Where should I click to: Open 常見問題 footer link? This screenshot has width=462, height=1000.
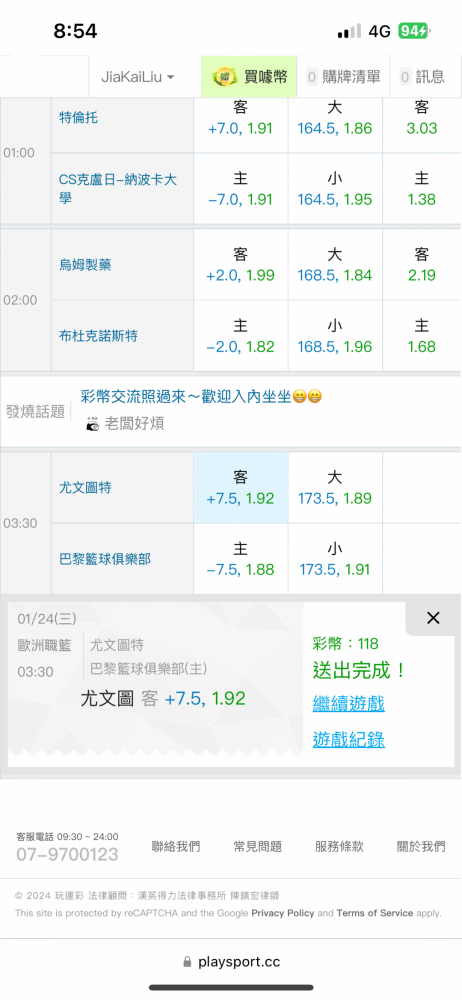point(257,846)
